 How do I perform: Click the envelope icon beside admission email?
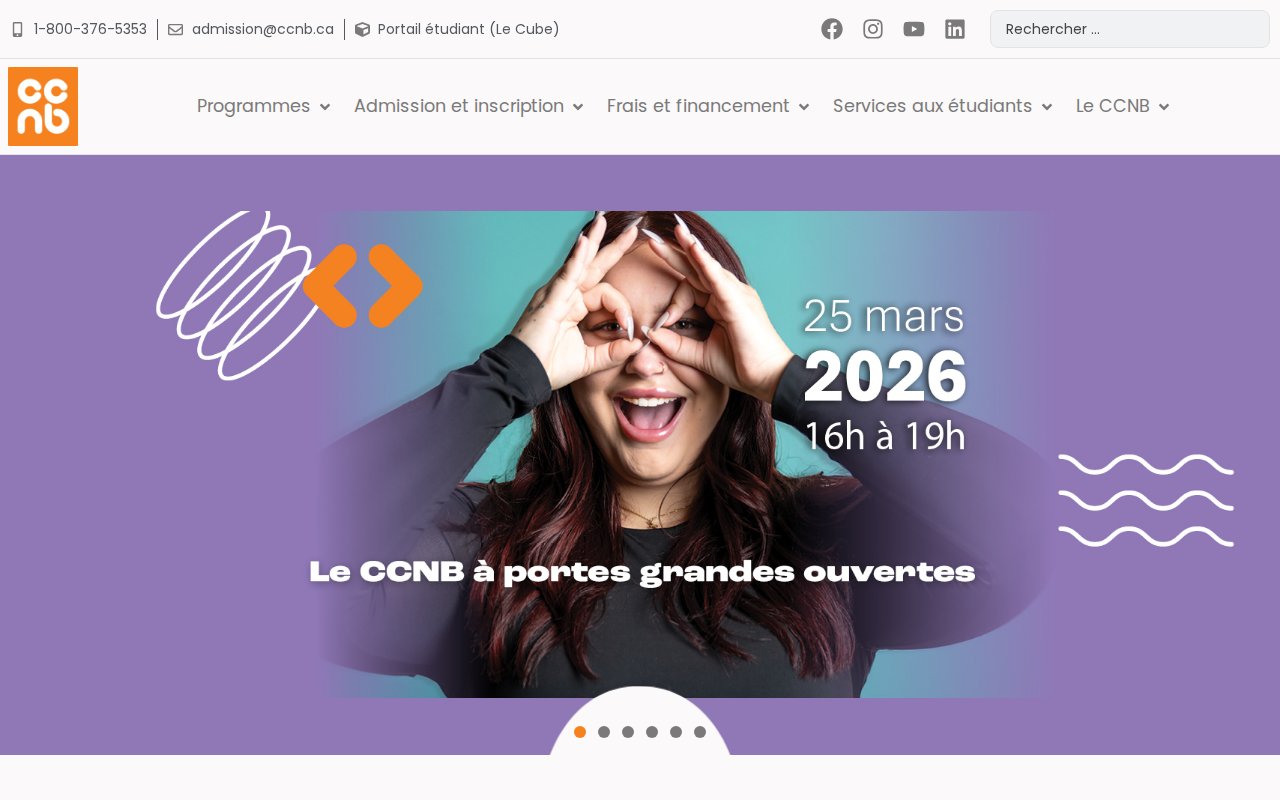point(175,30)
